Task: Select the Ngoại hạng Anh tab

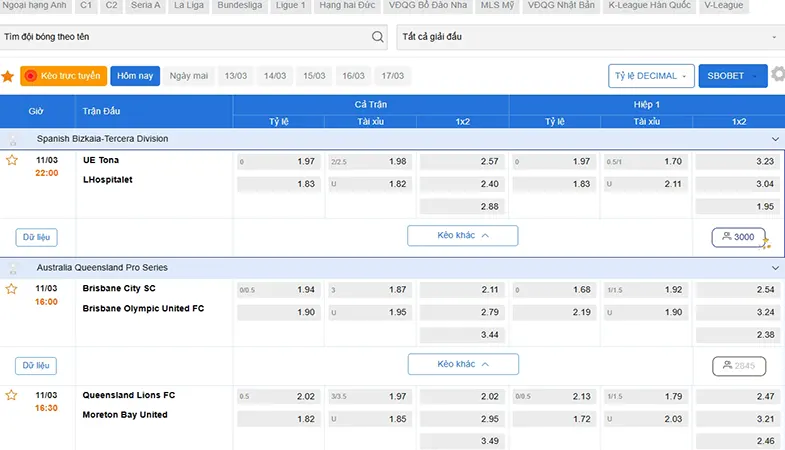Action: click(x=35, y=6)
